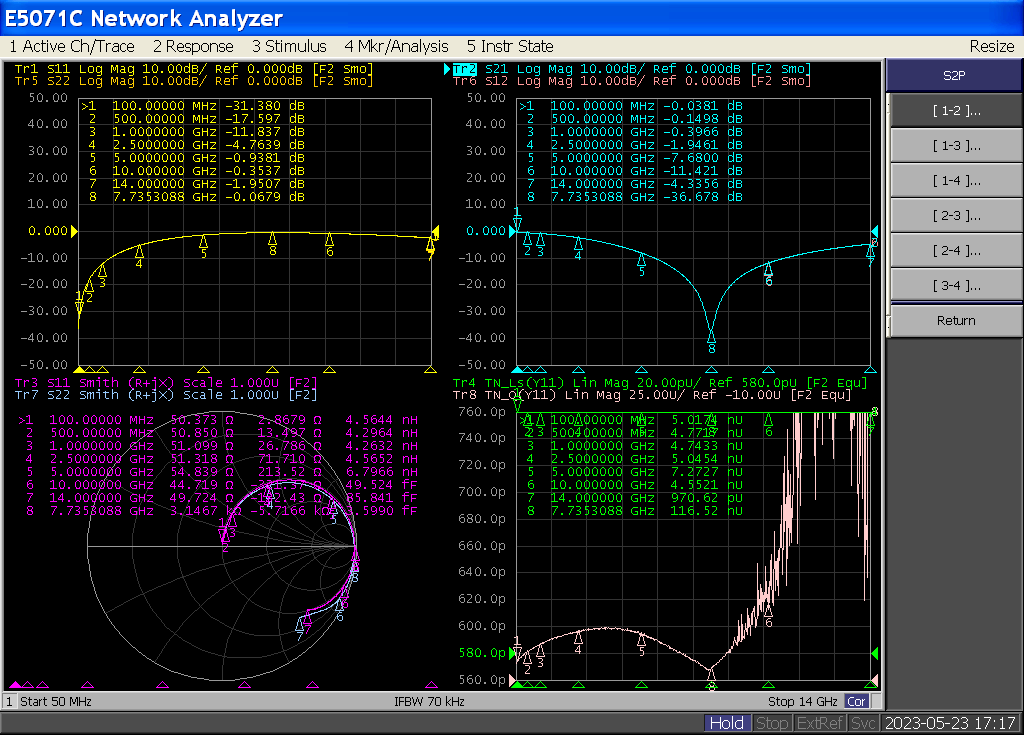Click the Stop status indicator in the status bar
This screenshot has height=735, width=1024.
(771, 723)
